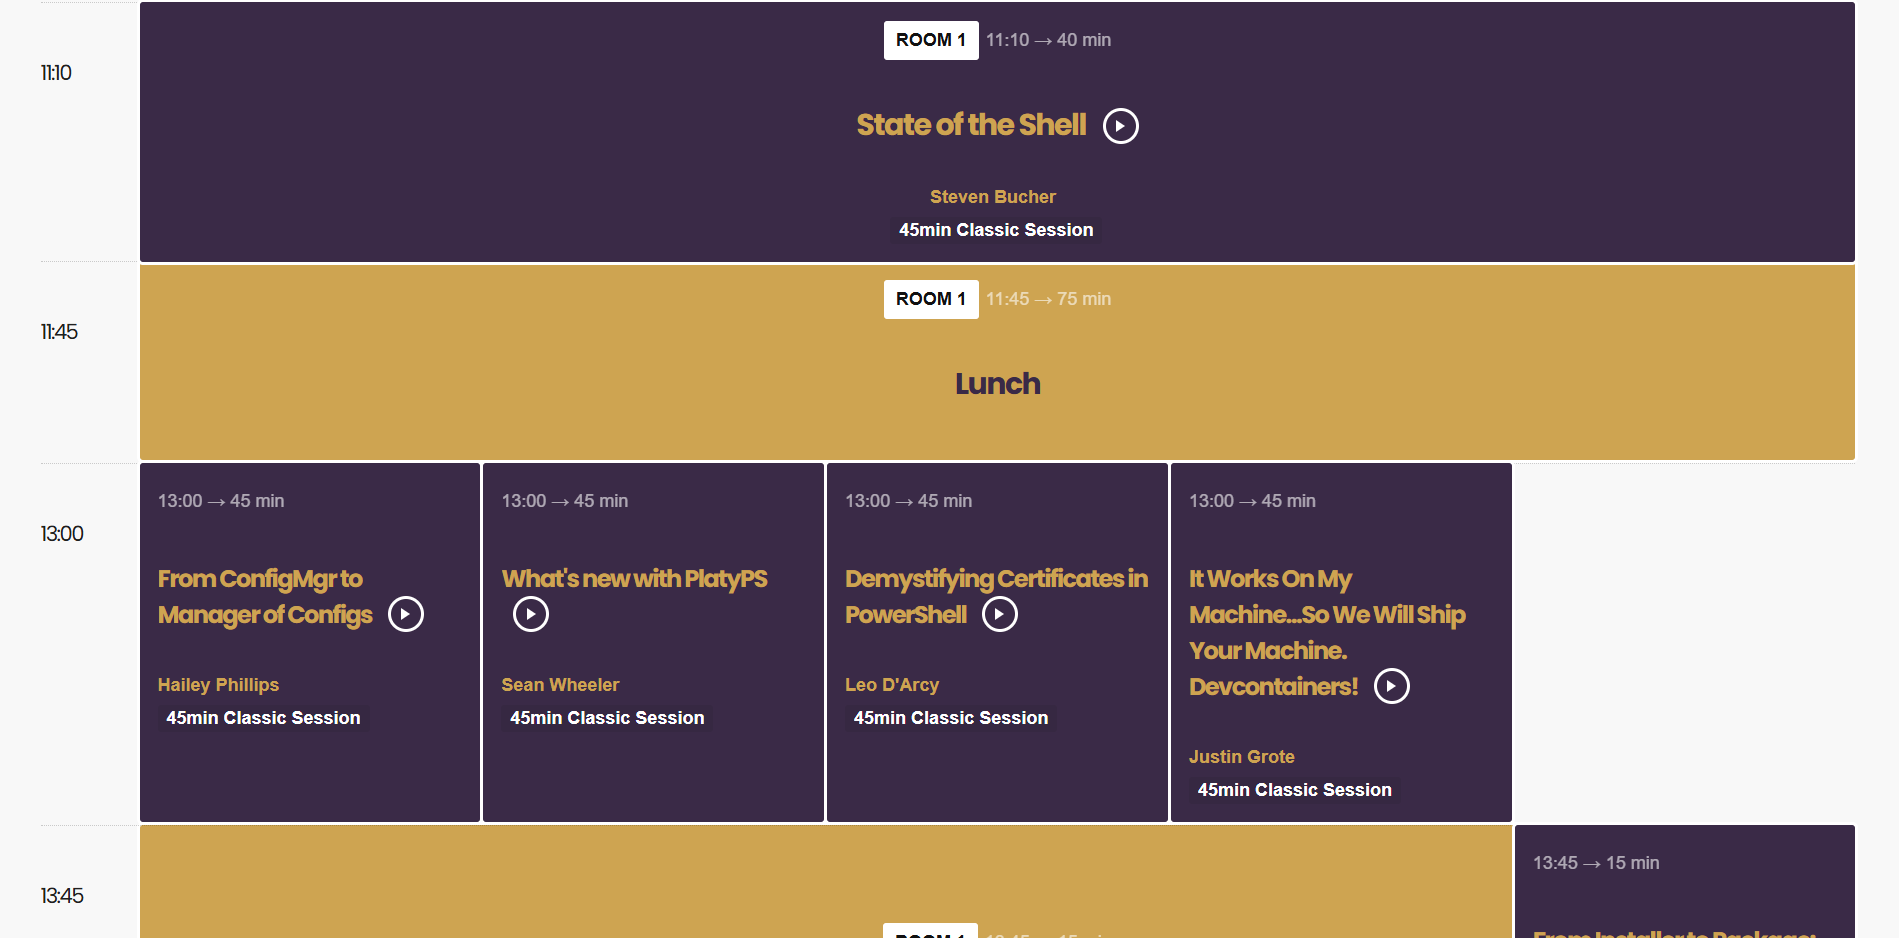This screenshot has height=938, width=1899.
Task: Click '11:45 → 75 min' duration text
Action: pos(1048,299)
